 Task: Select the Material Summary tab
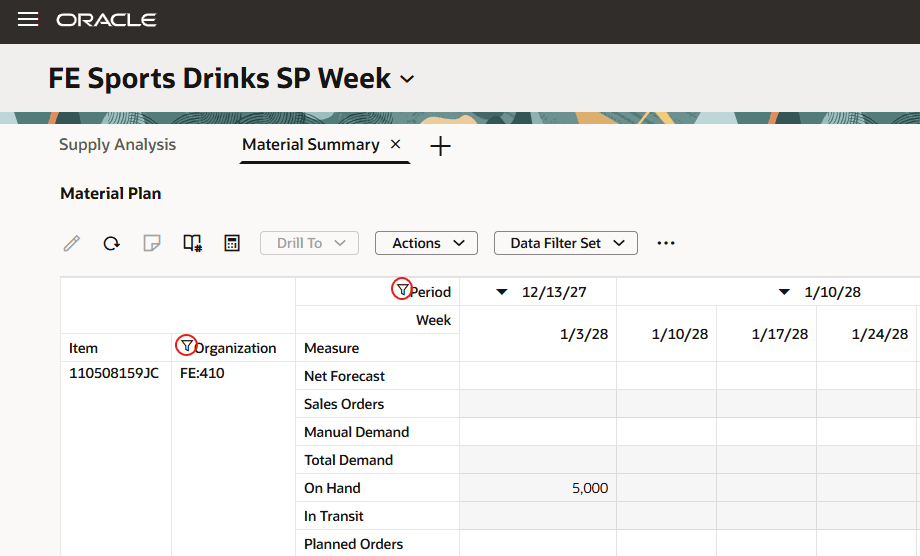[310, 144]
